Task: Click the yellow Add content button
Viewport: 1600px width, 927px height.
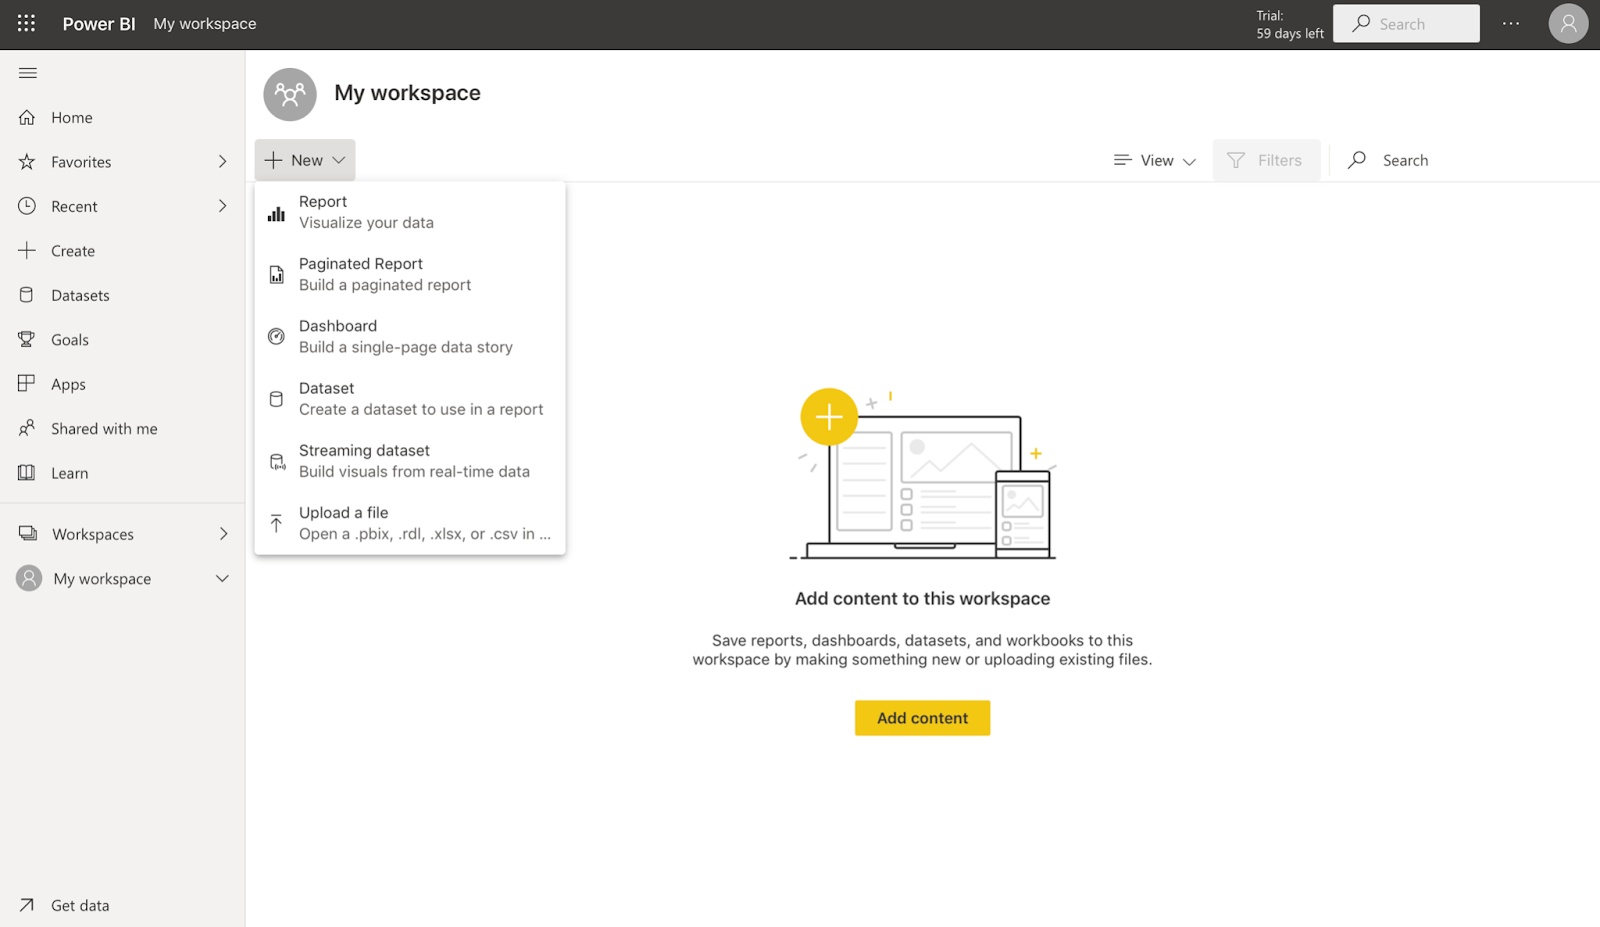Action: point(922,718)
